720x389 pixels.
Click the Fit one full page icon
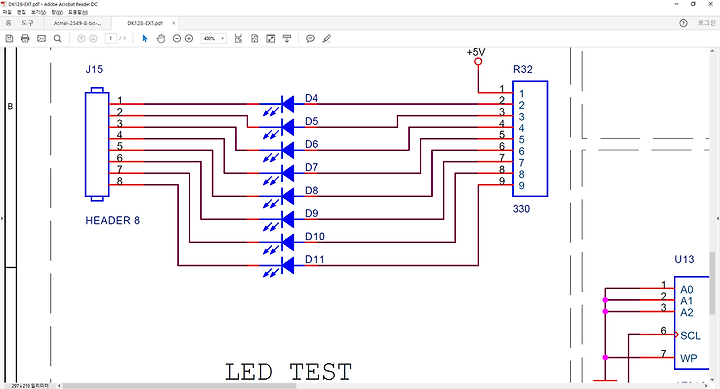(255, 39)
